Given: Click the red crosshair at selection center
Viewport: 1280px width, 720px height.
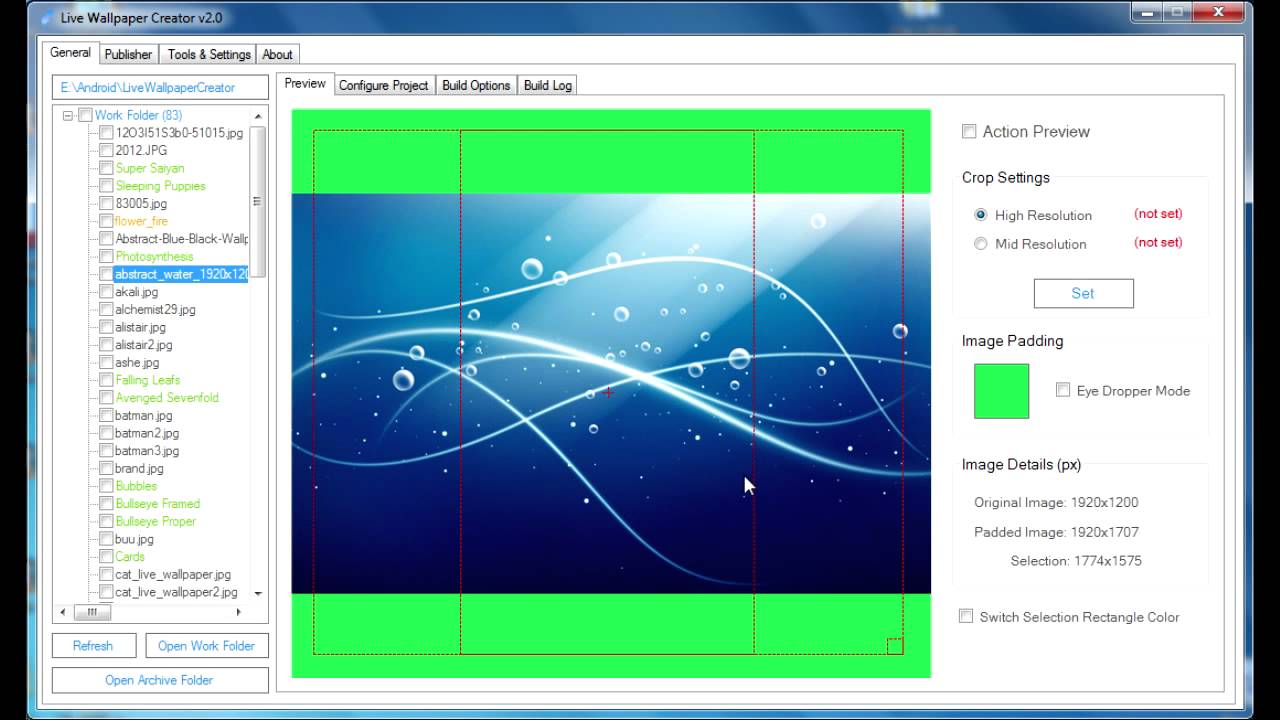Looking at the screenshot, I should click(x=608, y=392).
